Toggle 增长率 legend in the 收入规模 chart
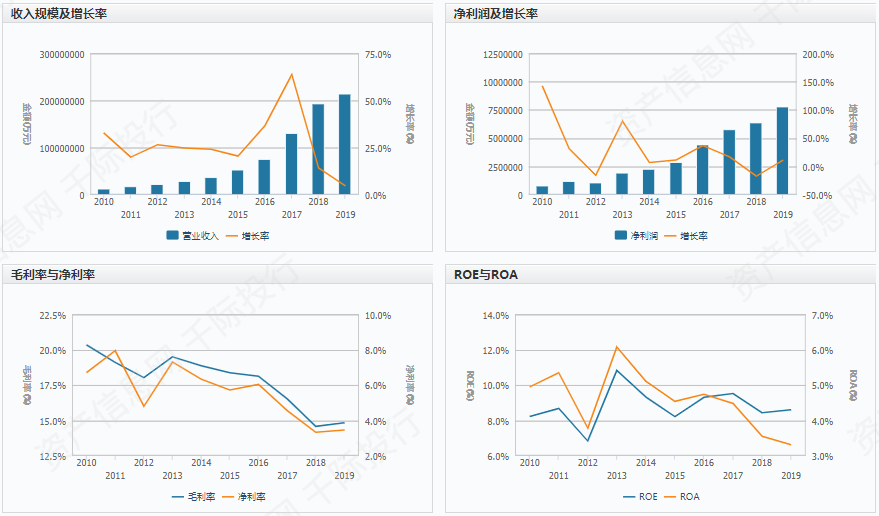The width and height of the screenshot is (879, 516). pos(257,236)
